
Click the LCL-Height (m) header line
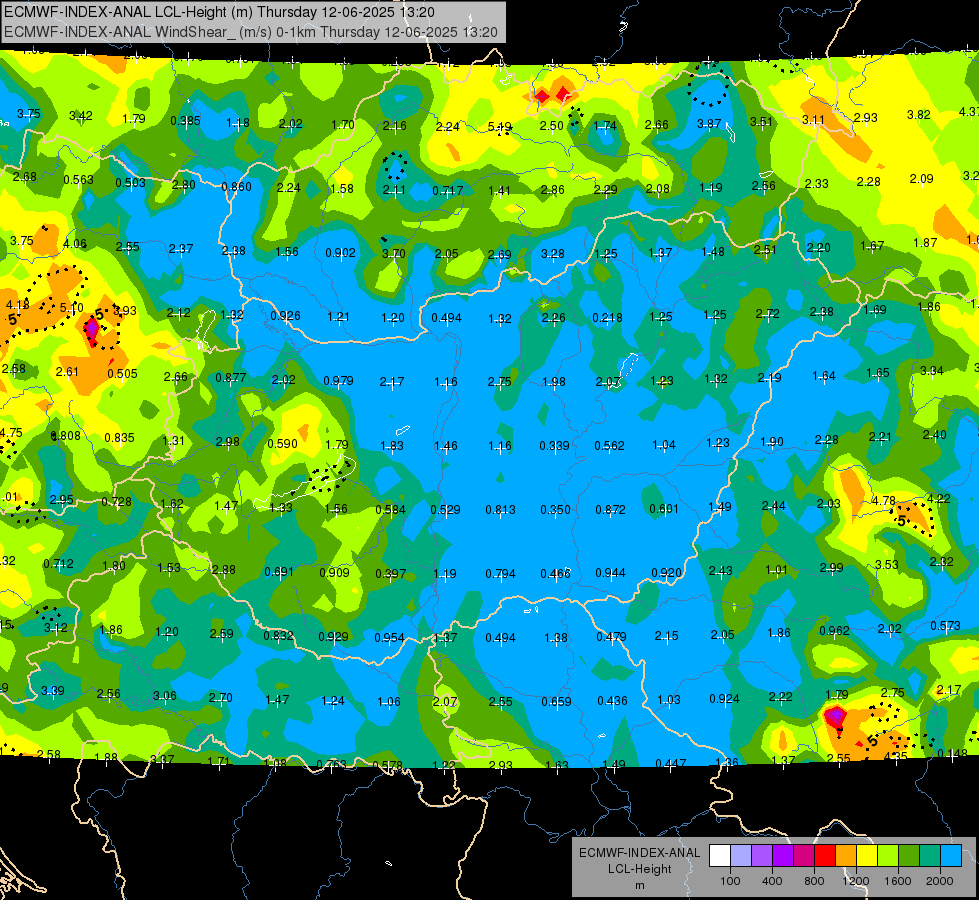click(219, 12)
